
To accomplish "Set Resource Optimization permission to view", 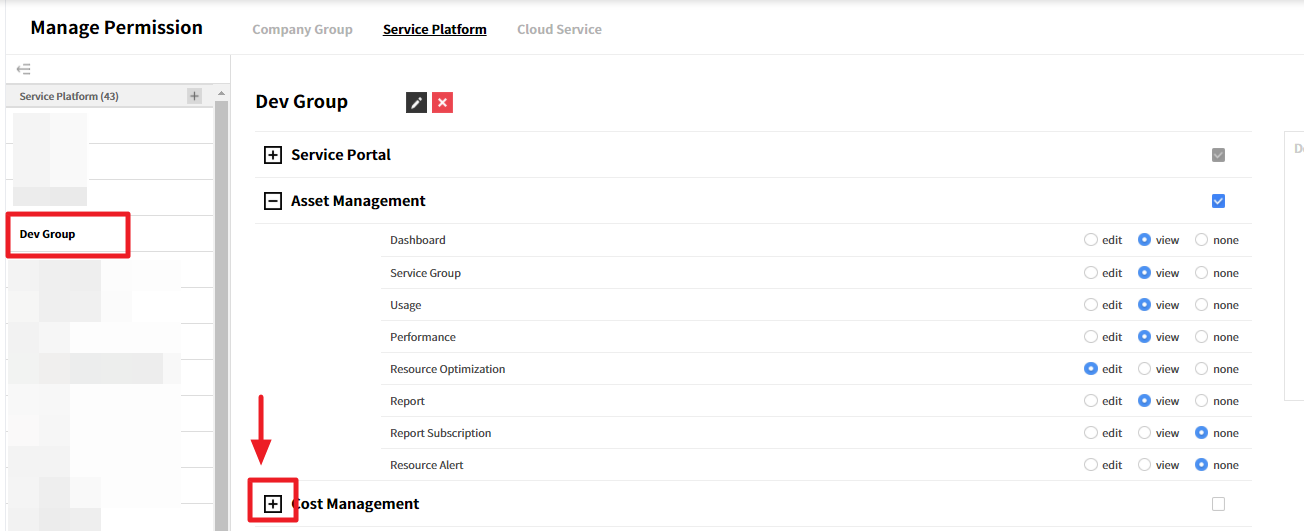I will 1145,369.
